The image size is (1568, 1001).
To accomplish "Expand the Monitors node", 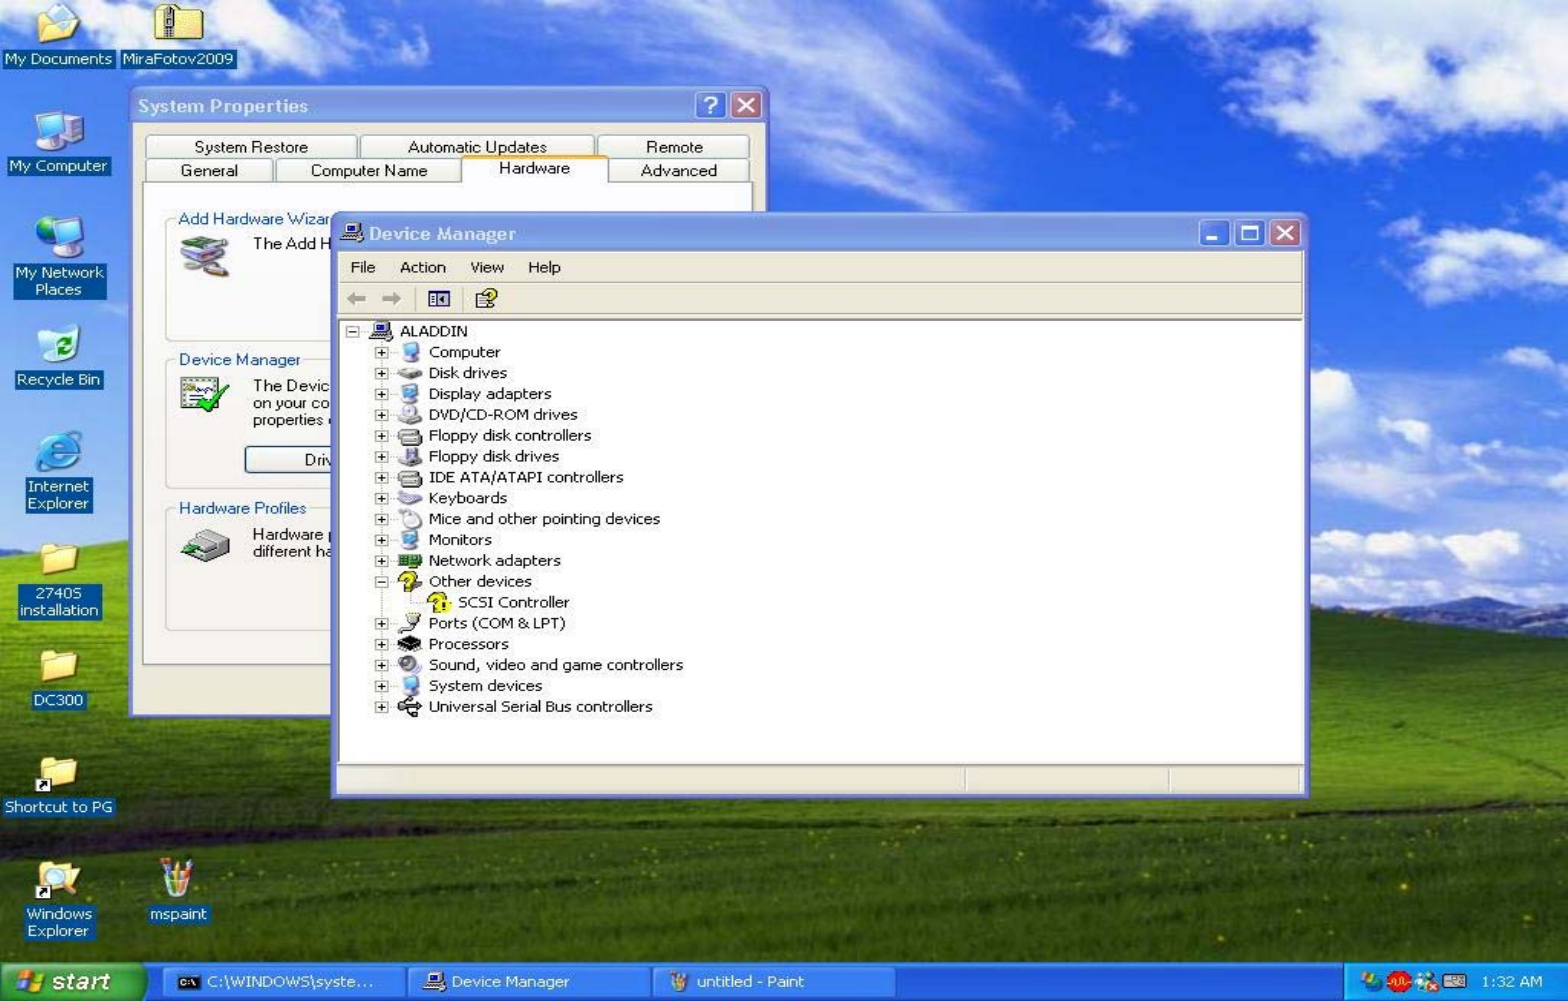I will click(x=381, y=540).
